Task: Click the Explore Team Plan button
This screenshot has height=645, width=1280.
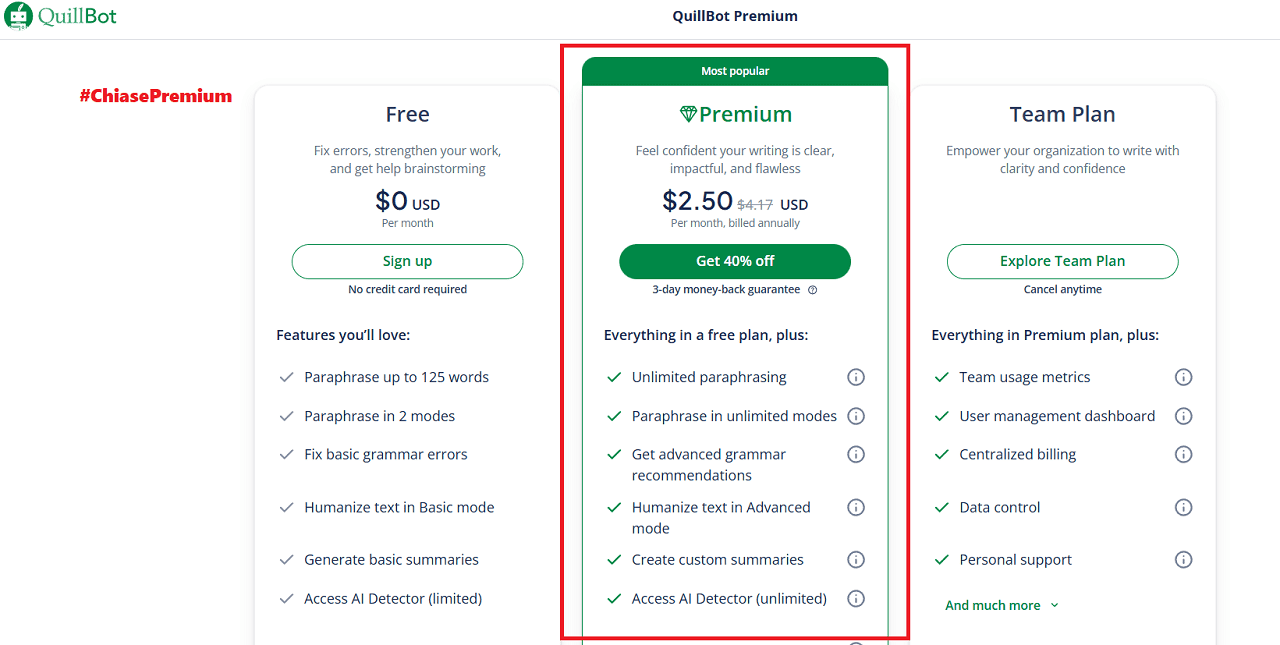Action: pos(1062,261)
